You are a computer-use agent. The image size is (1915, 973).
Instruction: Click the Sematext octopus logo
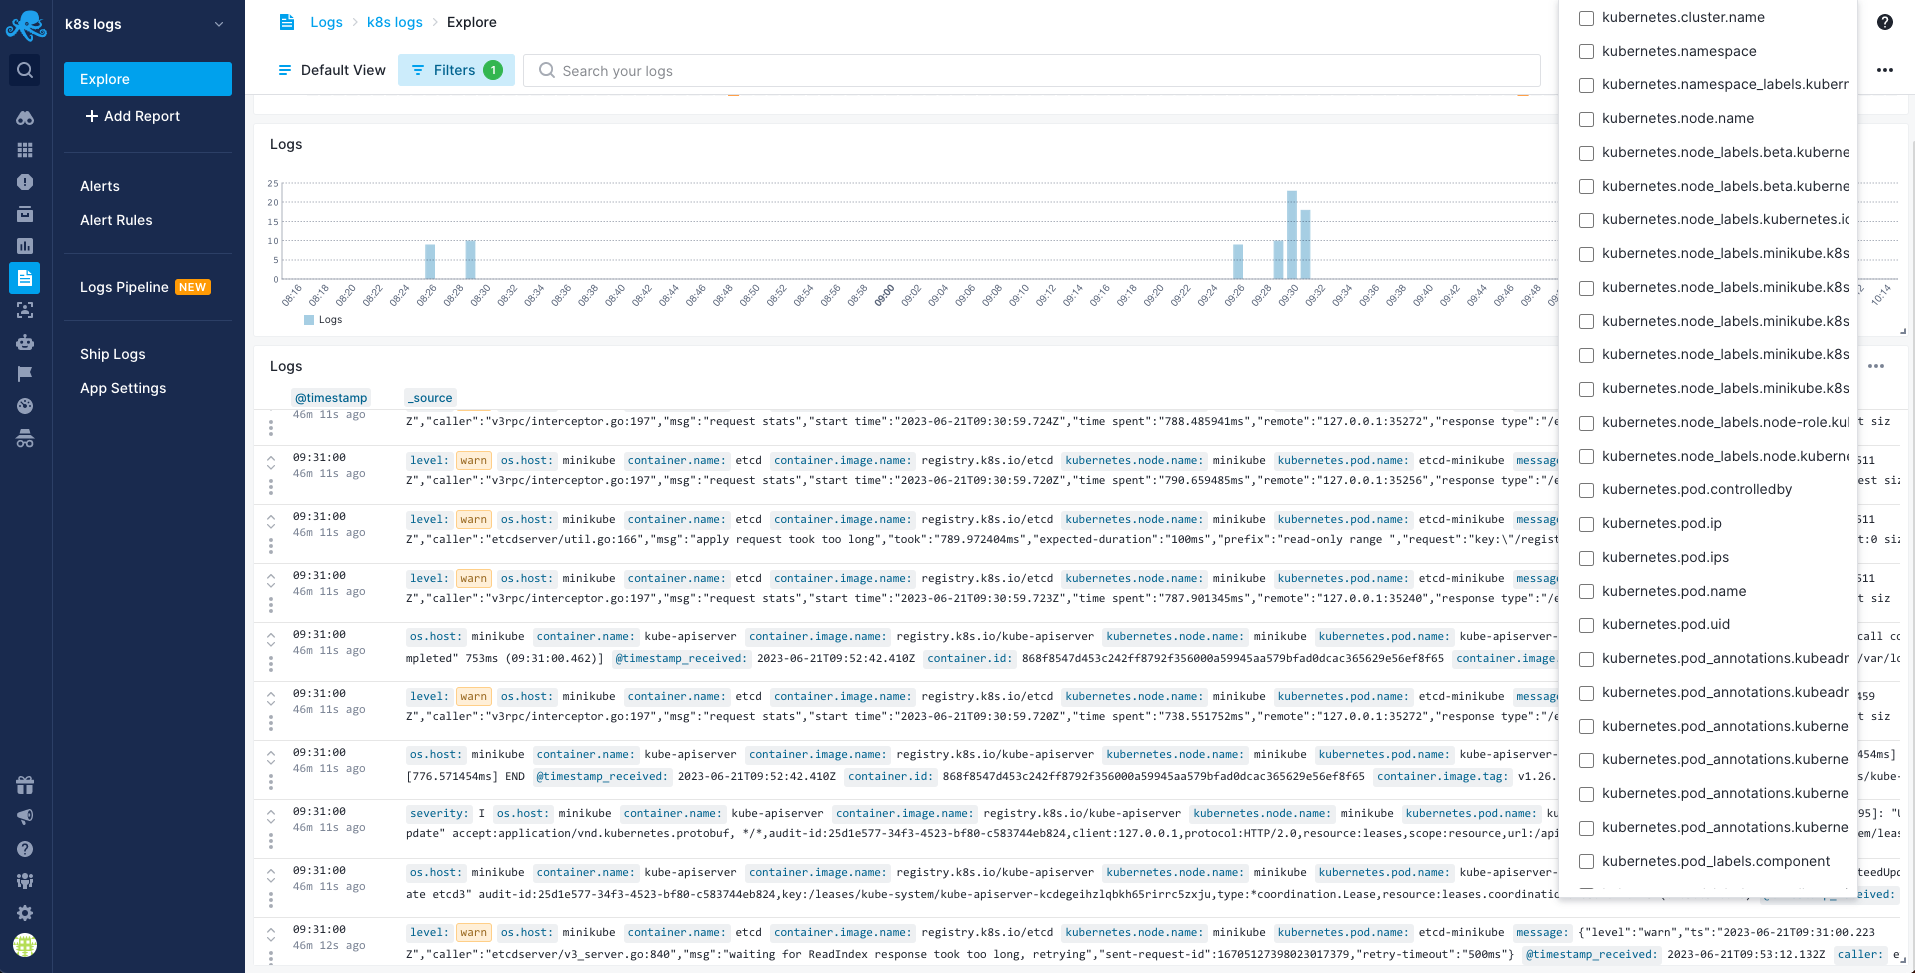[x=25, y=25]
